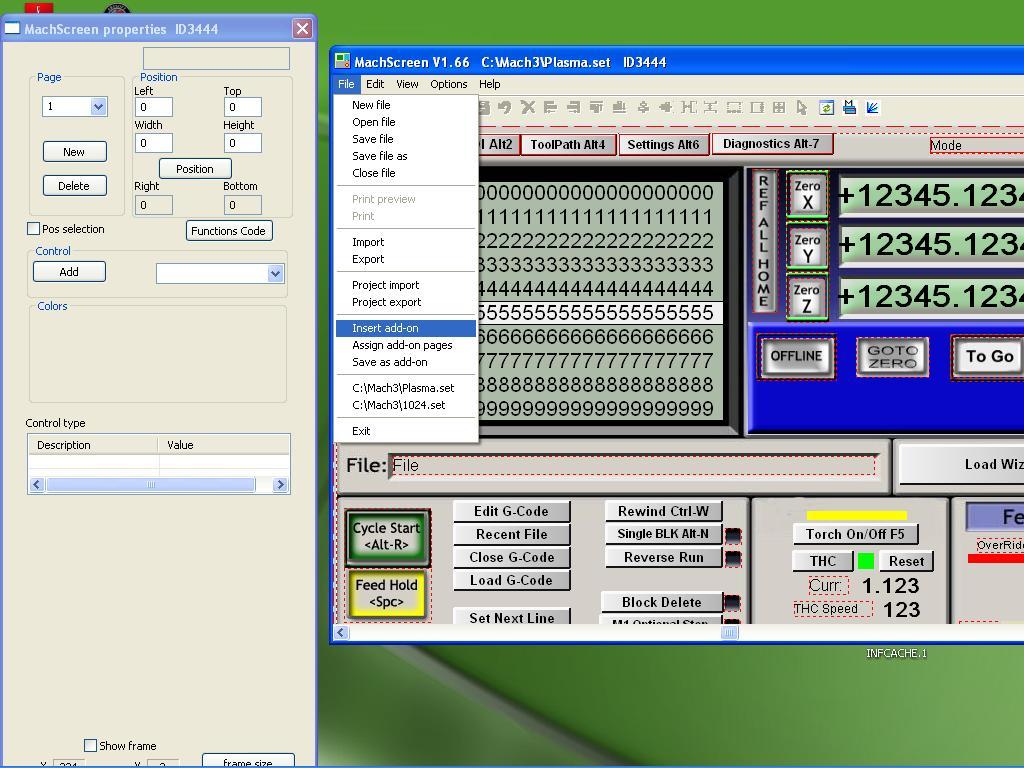The height and width of the screenshot is (768, 1024).
Task: Click the REF ALL HOME button
Action: point(764,241)
